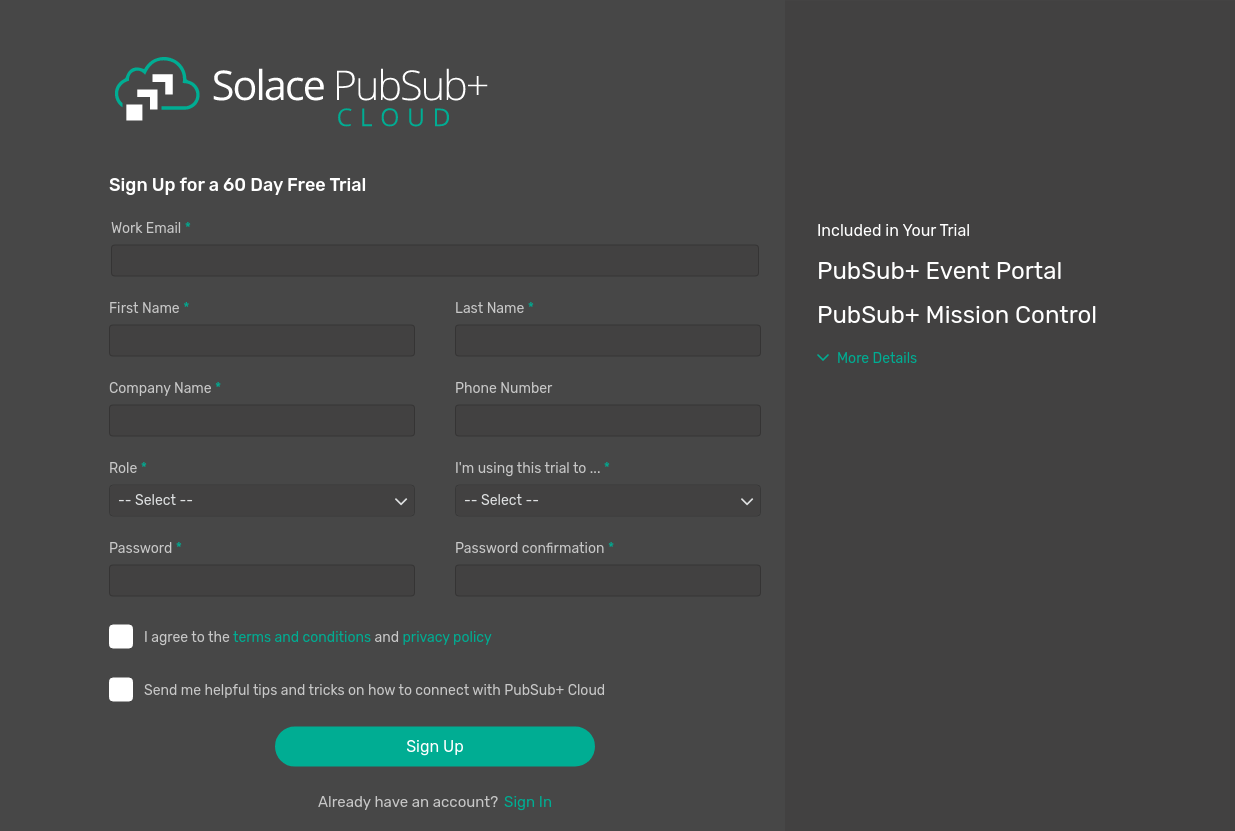Viewport: 1235px width, 831px height.
Task: Select PubSub+ Event Portal in the trial panel
Action: coord(939,271)
